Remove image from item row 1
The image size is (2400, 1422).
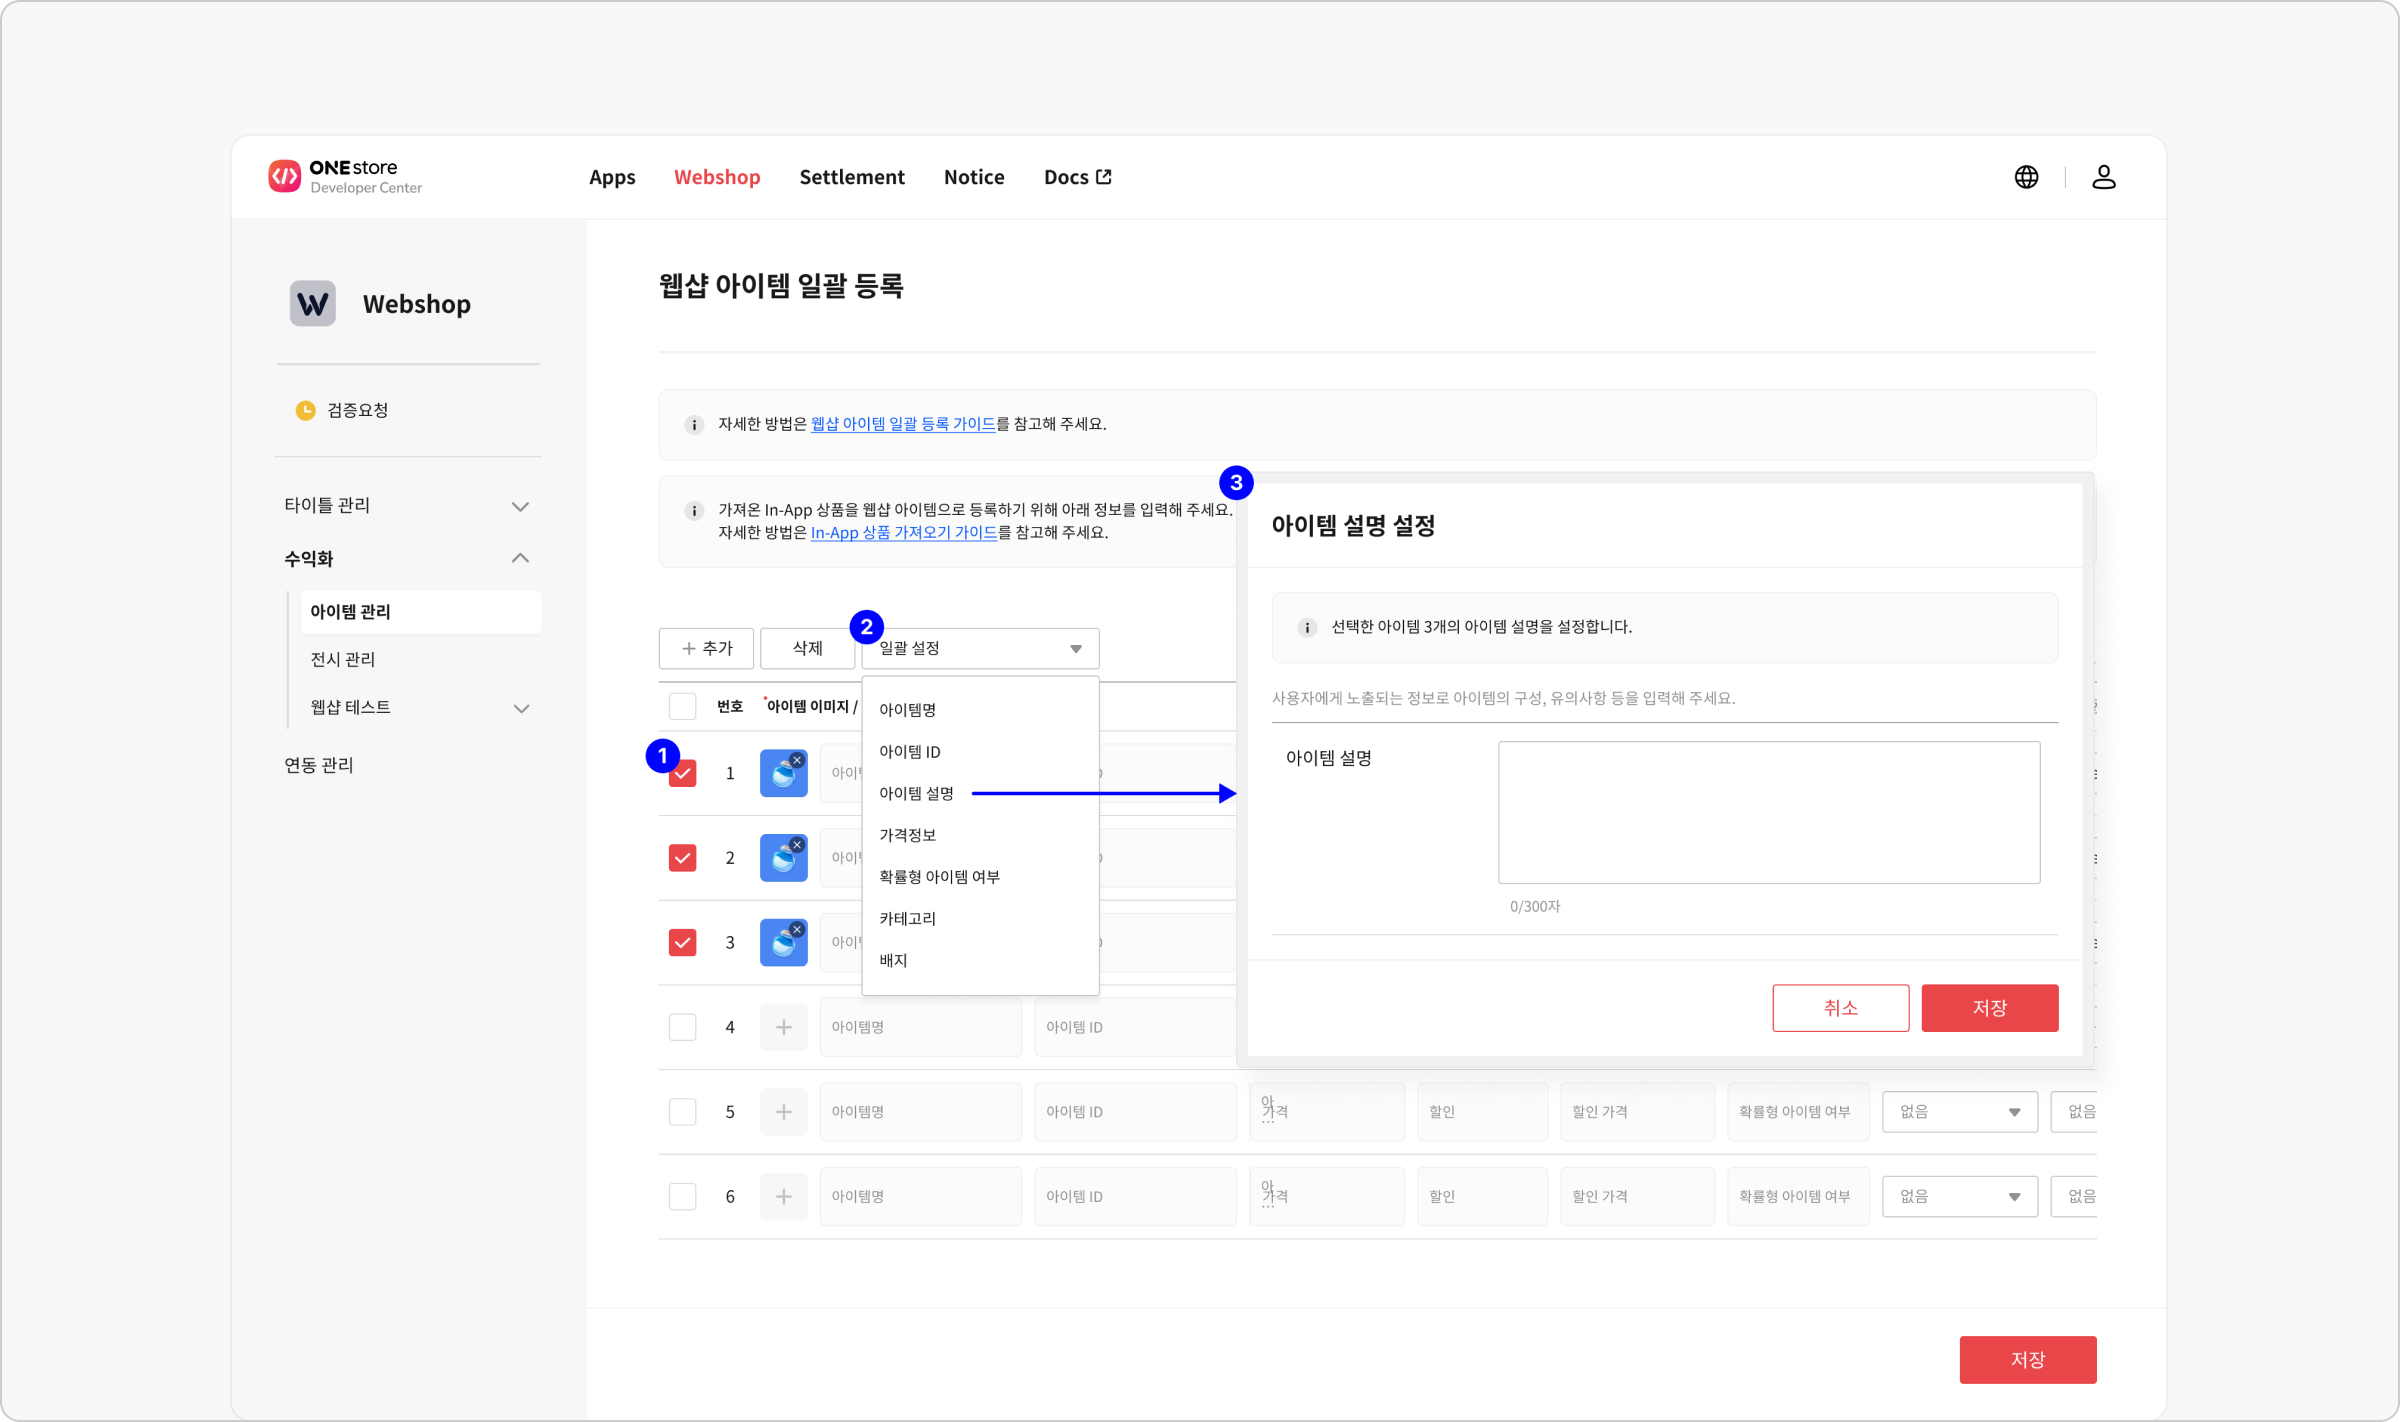point(797,760)
